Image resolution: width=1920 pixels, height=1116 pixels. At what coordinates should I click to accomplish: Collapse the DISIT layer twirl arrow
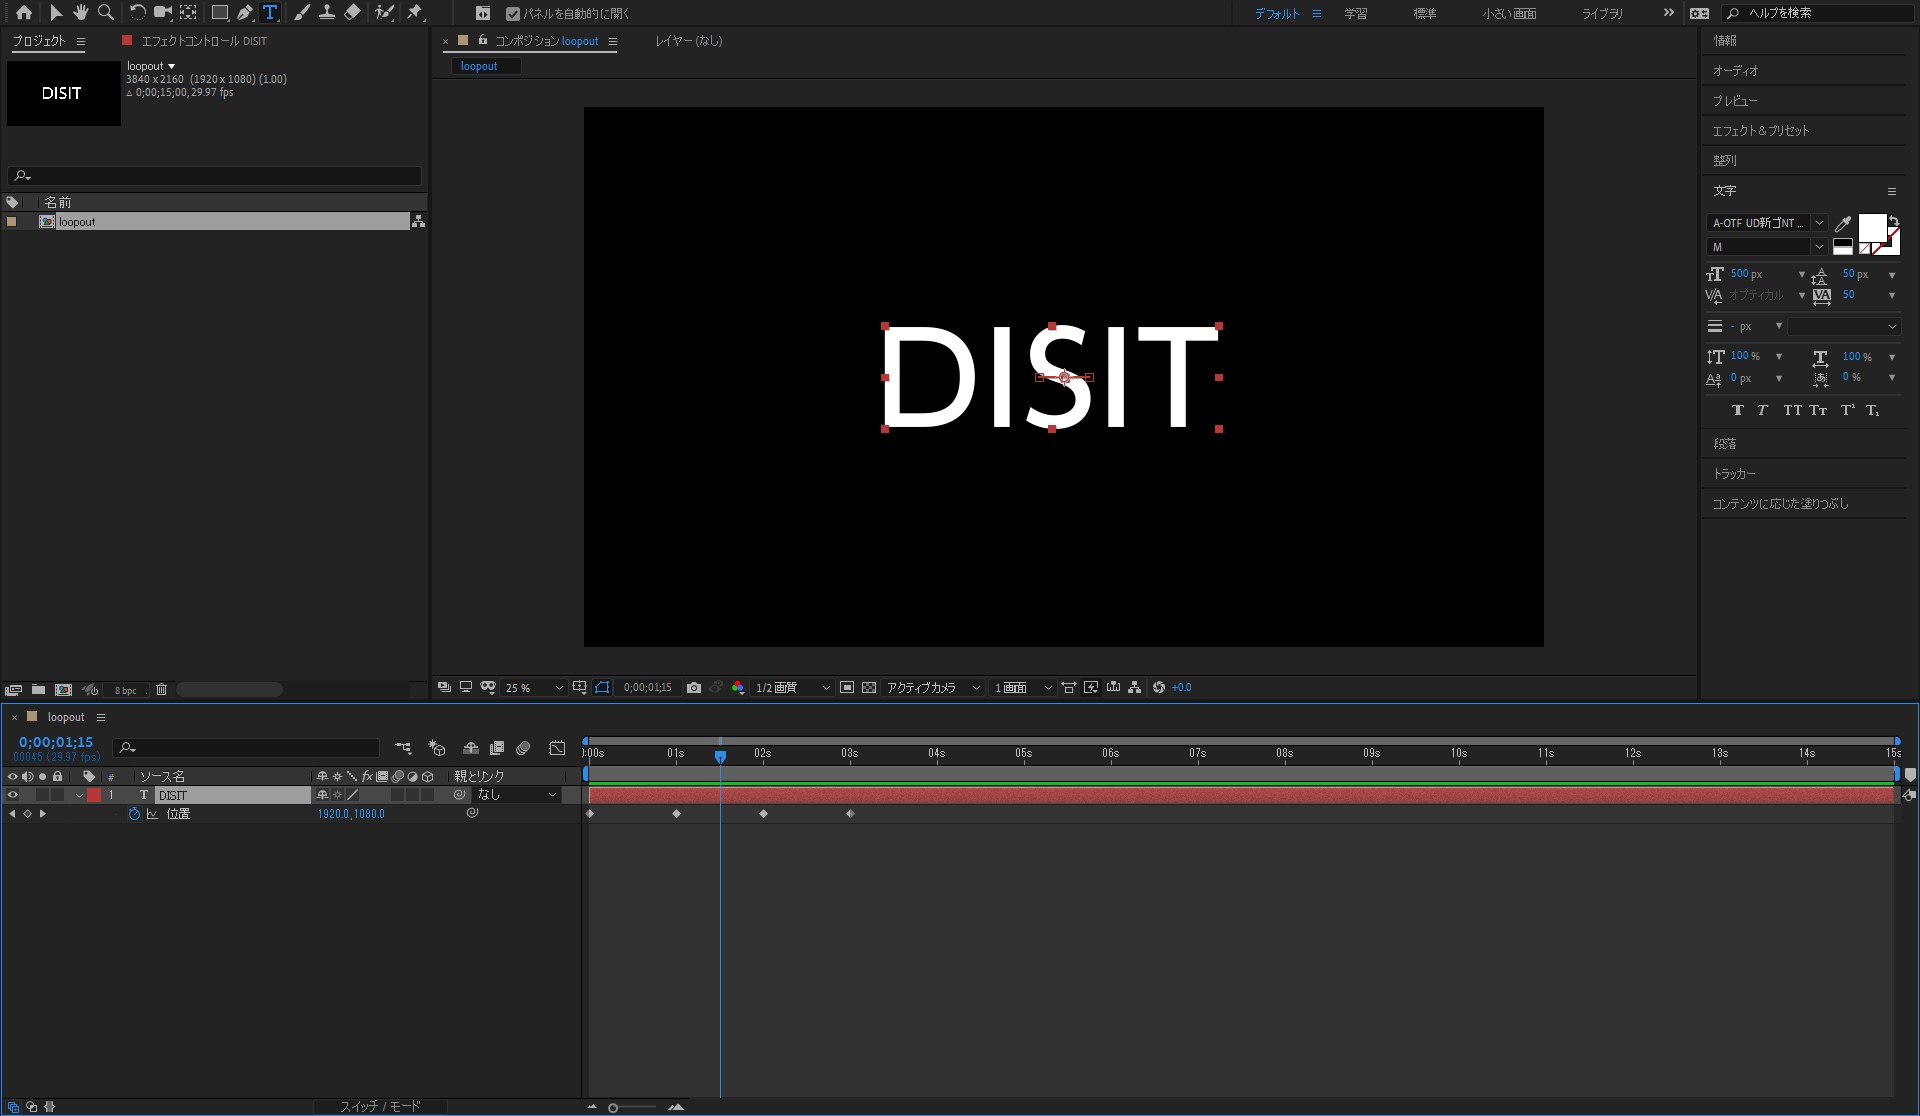(79, 796)
